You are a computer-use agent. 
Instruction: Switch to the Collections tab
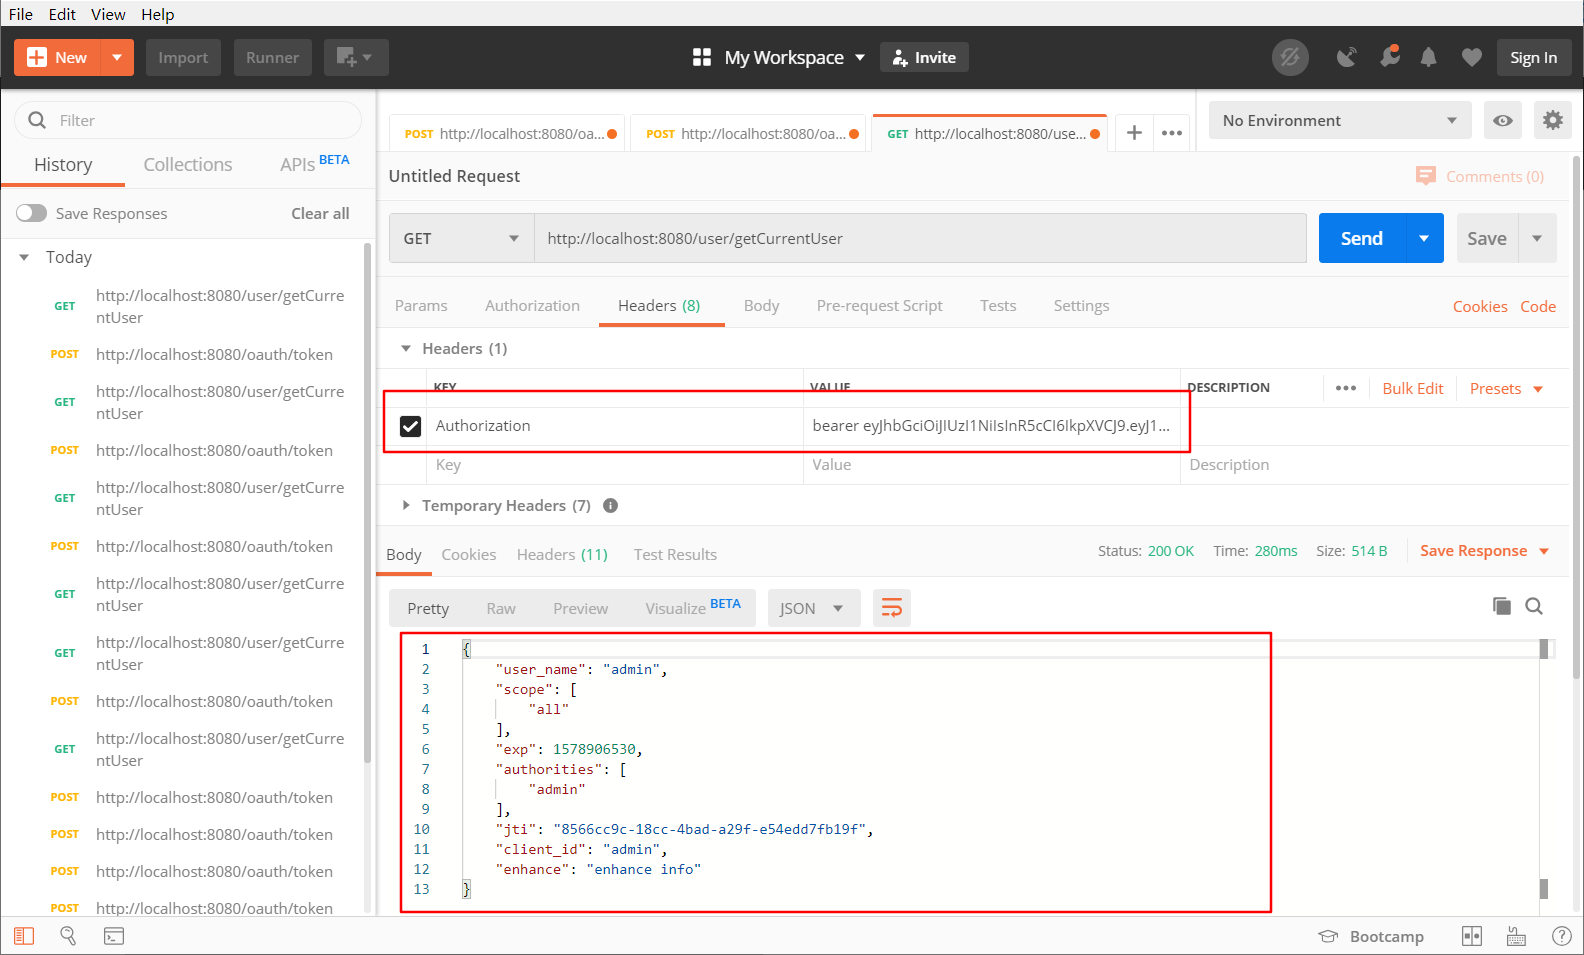(x=187, y=165)
